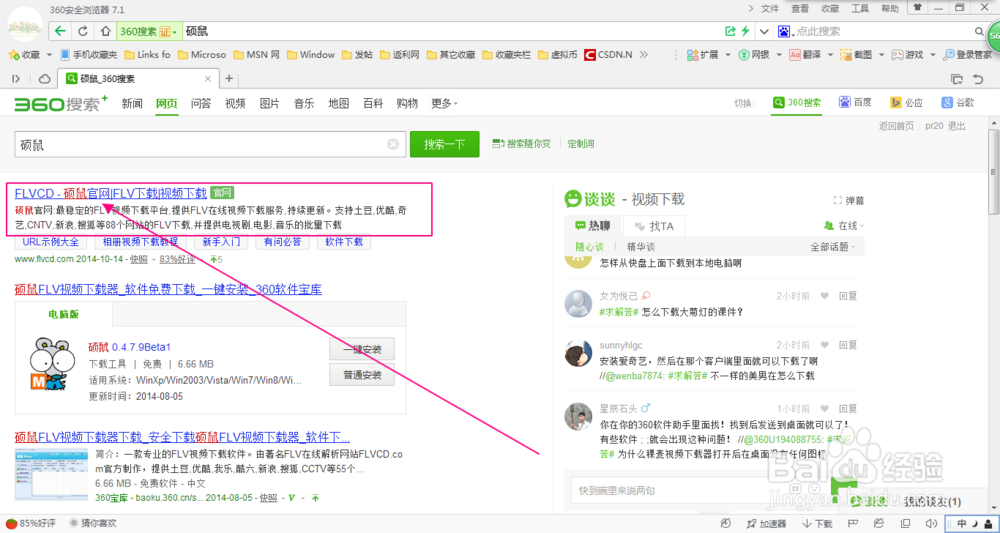
Task: Go back with the green back arrow
Action: pyautogui.click(x=60, y=31)
